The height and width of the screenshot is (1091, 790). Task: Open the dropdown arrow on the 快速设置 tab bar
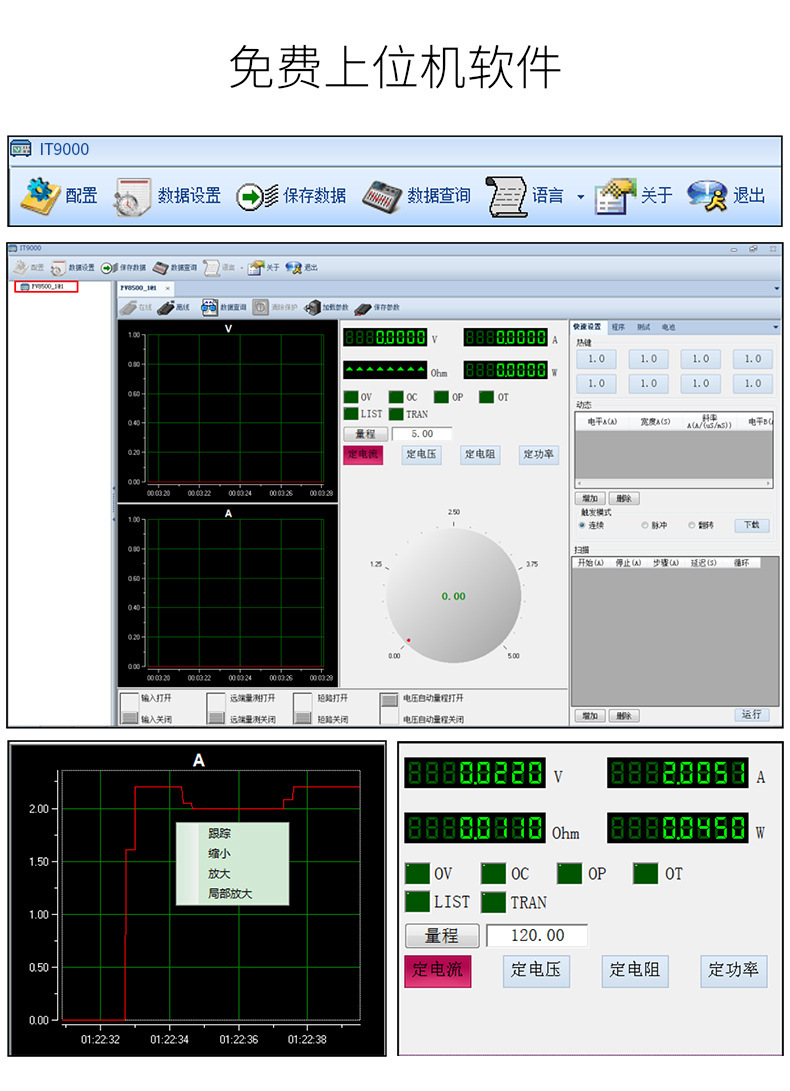coord(775,327)
